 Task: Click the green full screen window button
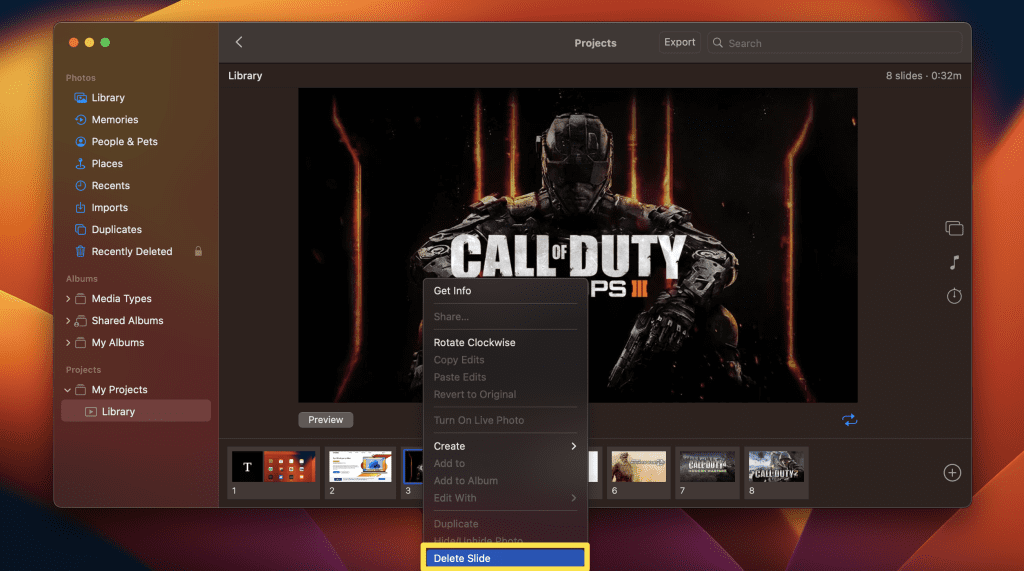pyautogui.click(x=105, y=42)
